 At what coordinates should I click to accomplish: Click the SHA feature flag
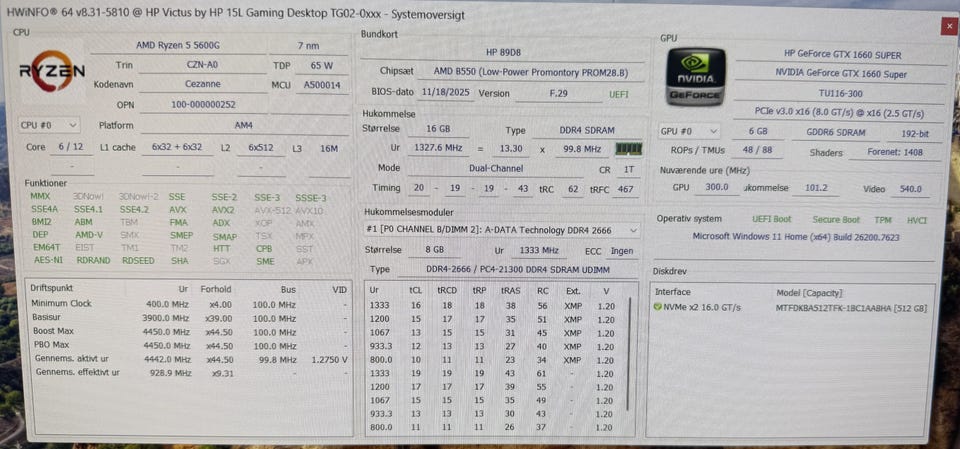(x=179, y=260)
